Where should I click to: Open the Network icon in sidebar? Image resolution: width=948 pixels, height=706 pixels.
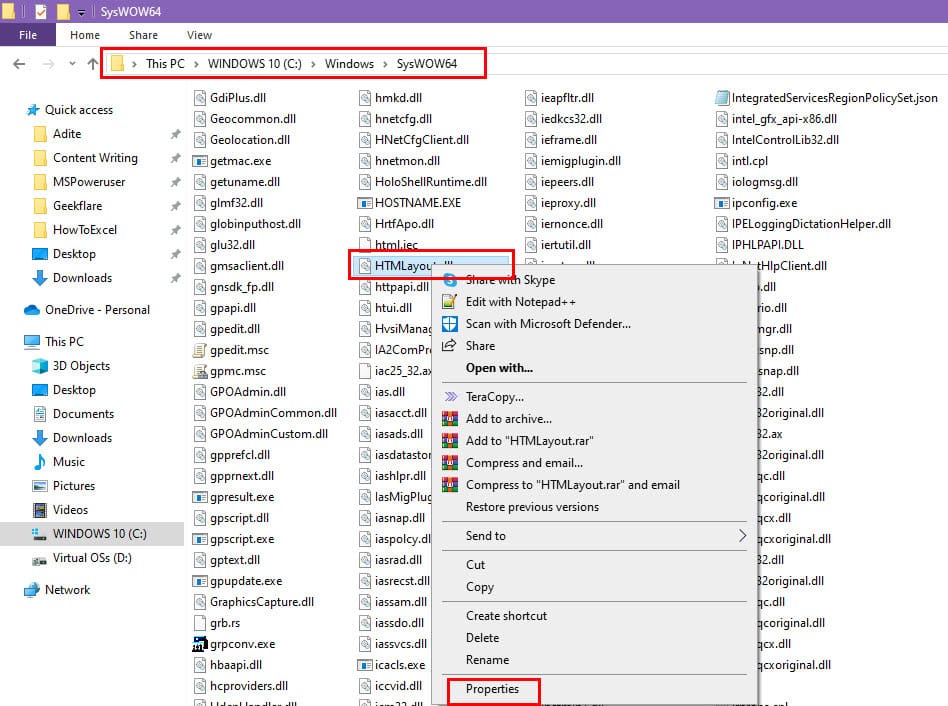[x=31, y=590]
